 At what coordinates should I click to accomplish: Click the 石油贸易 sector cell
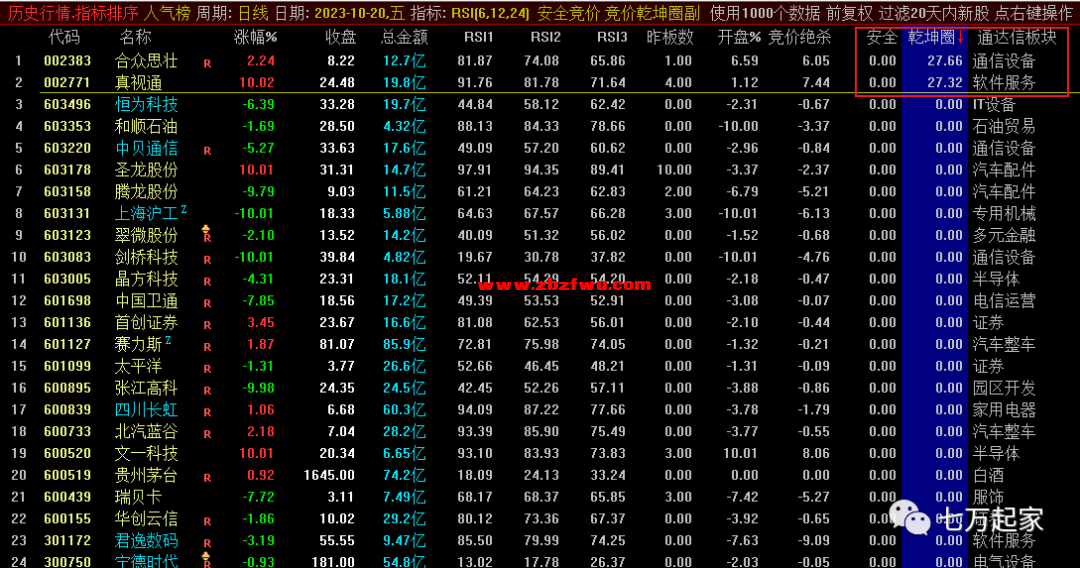(x=1004, y=127)
